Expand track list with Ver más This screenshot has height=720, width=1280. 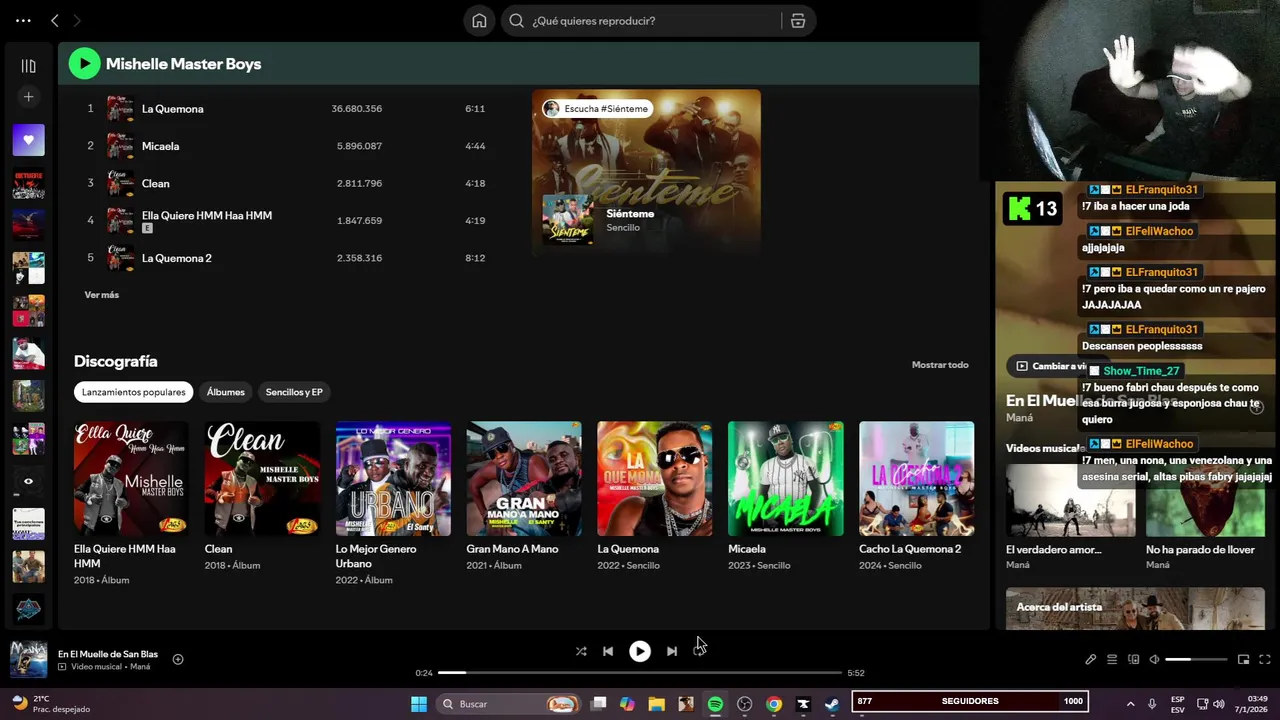pyautogui.click(x=102, y=295)
